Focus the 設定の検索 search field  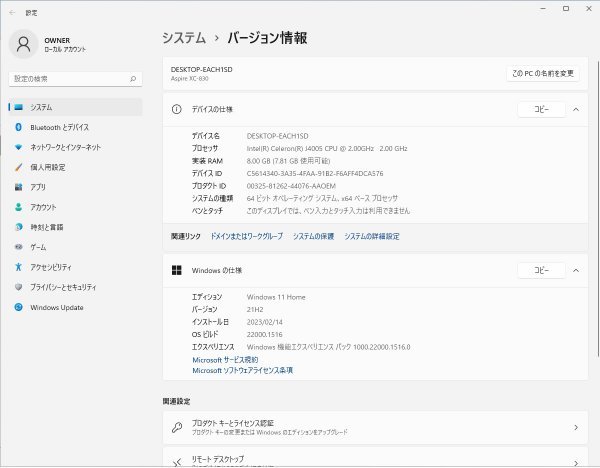coord(75,79)
